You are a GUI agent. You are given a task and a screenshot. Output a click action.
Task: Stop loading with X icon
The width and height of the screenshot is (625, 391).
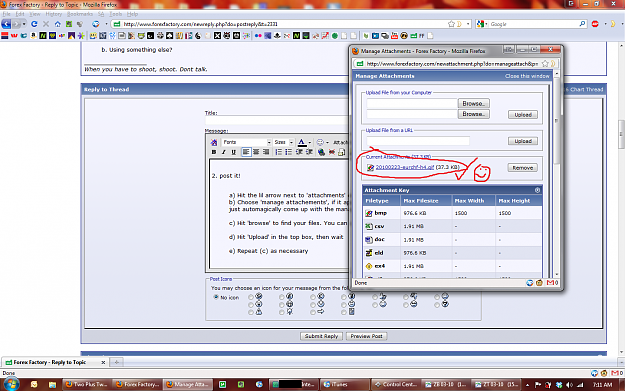click(46, 24)
